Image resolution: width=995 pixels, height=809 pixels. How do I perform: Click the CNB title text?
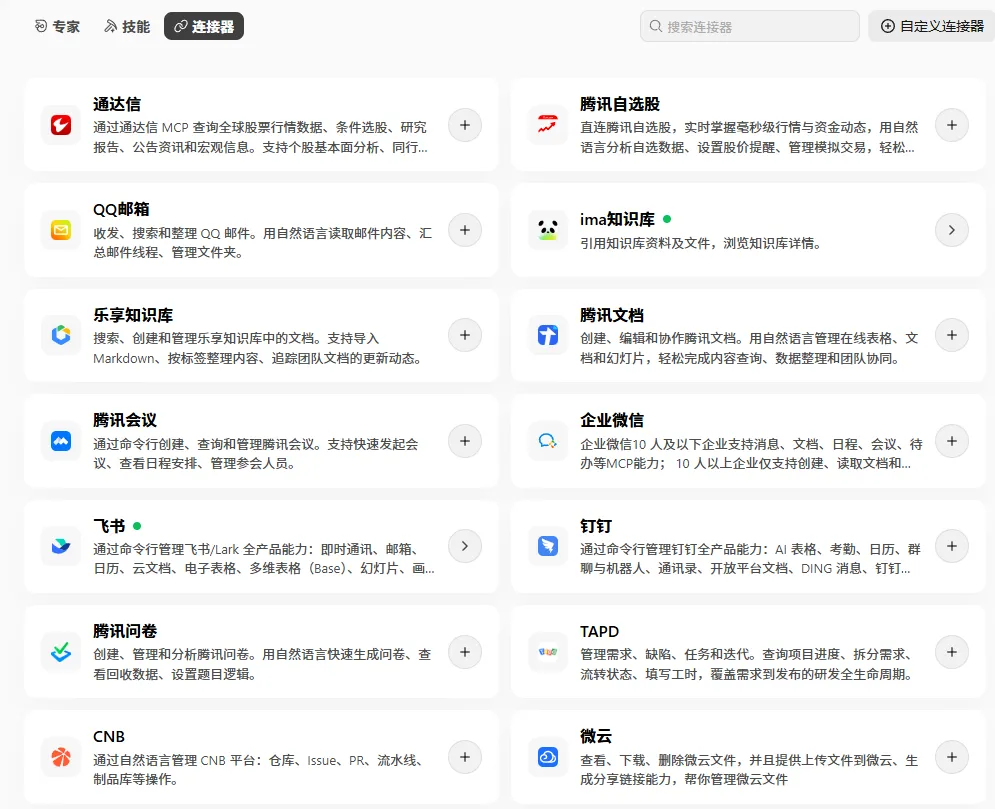click(109, 737)
